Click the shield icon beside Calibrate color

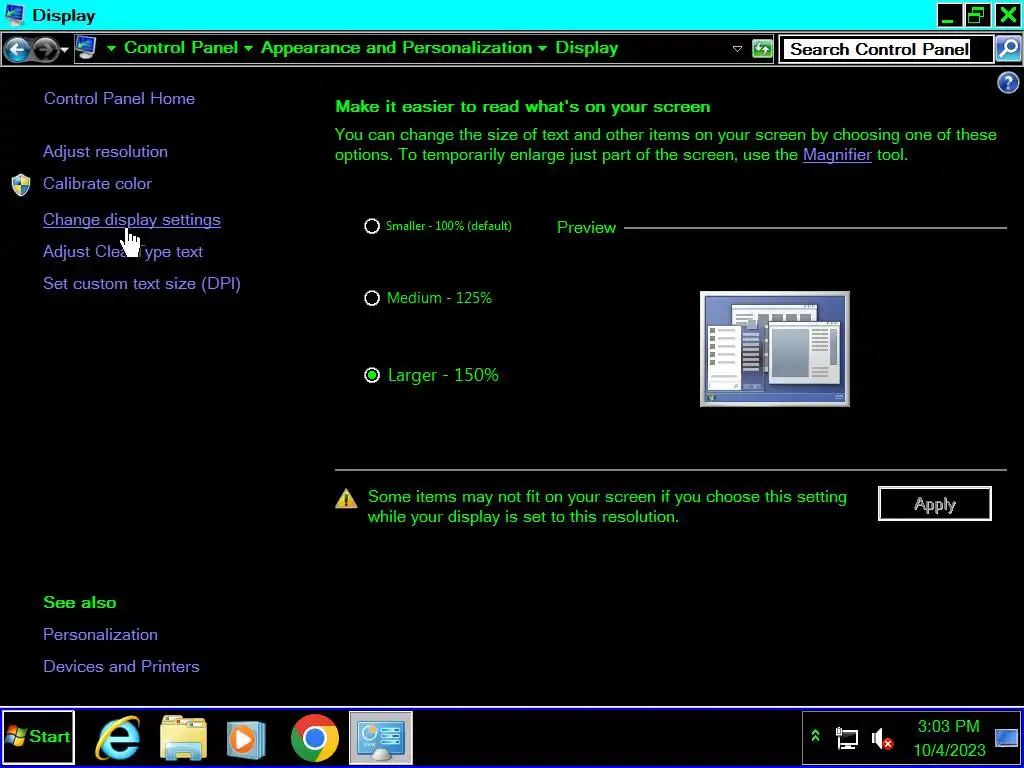21,185
